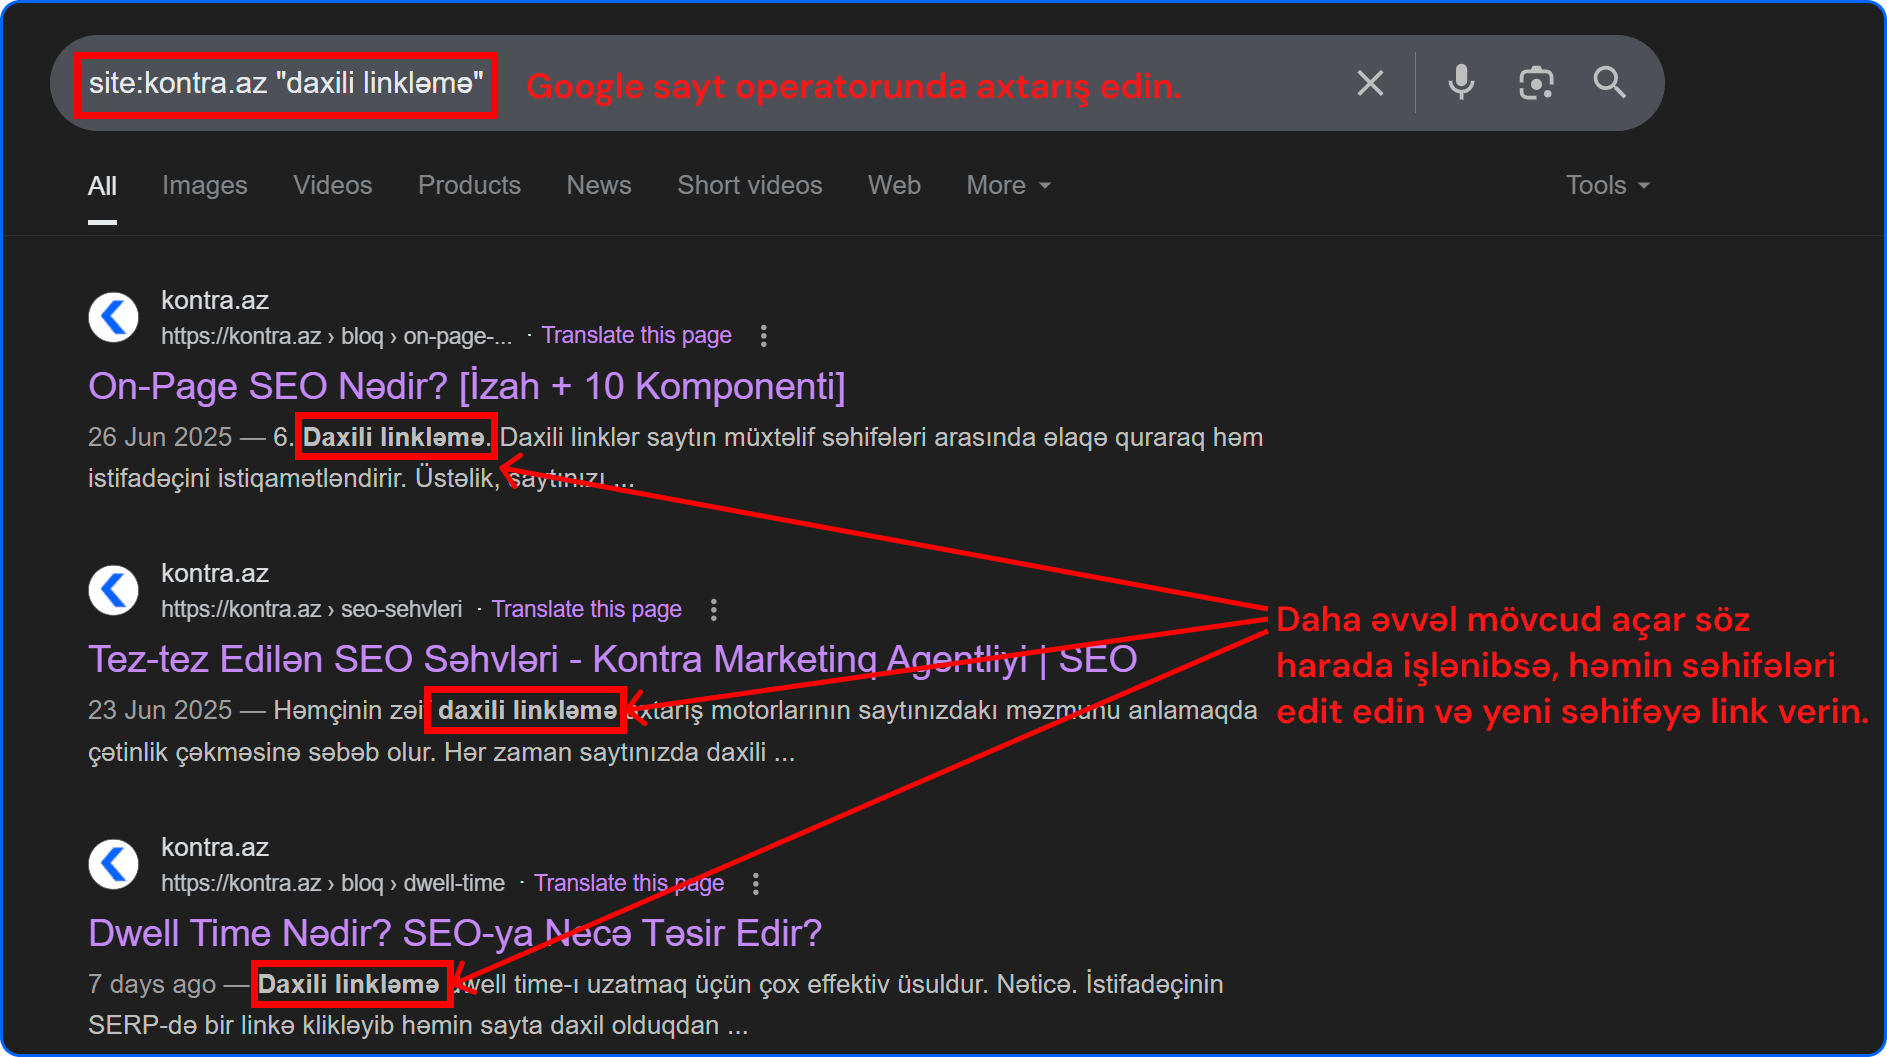This screenshot has width=1887, height=1057.
Task: Translate the dwell-time result page
Action: pyautogui.click(x=629, y=884)
